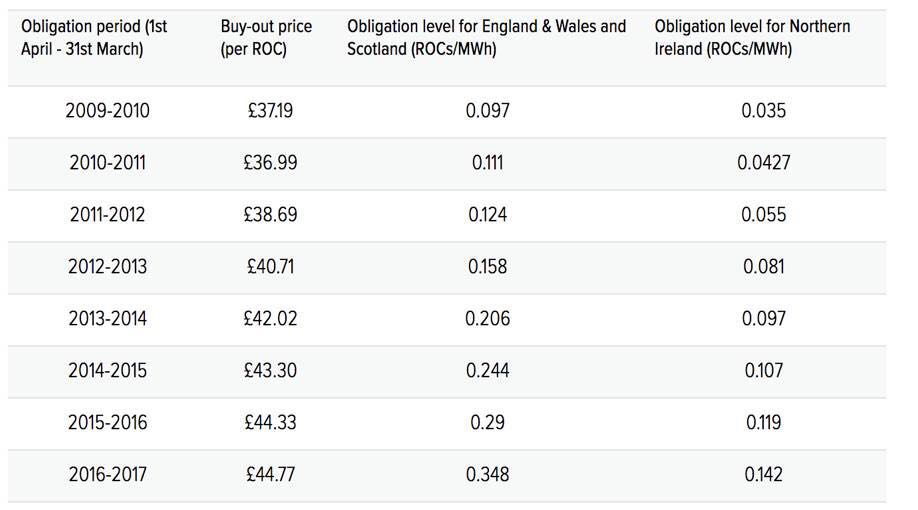918x510 pixels.
Task: Click the 2016-2017 row label
Action: click(x=107, y=474)
